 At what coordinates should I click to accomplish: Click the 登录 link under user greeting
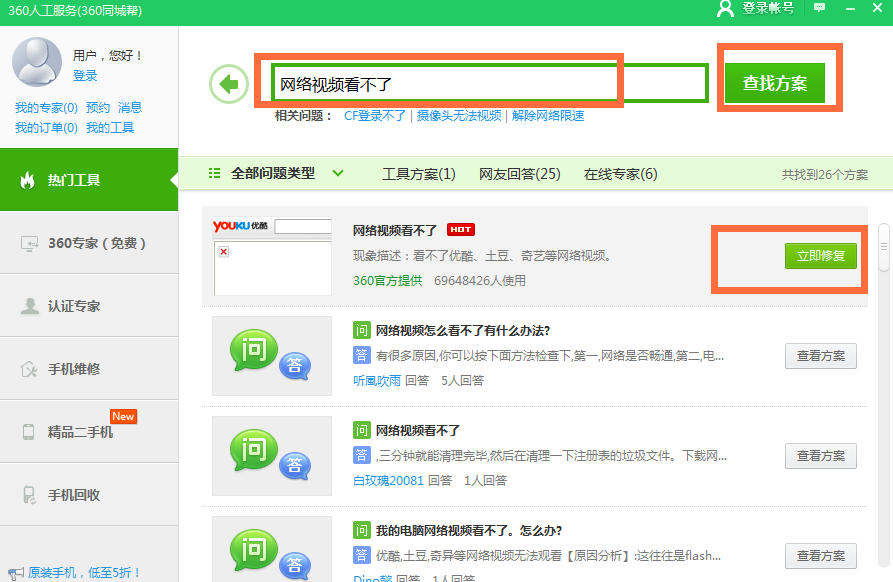pyautogui.click(x=85, y=75)
